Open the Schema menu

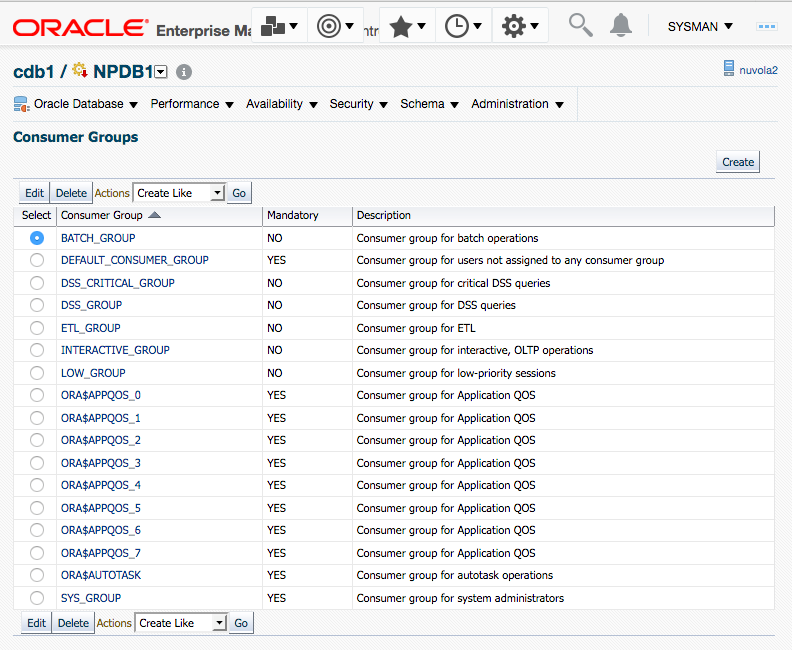[x=429, y=104]
